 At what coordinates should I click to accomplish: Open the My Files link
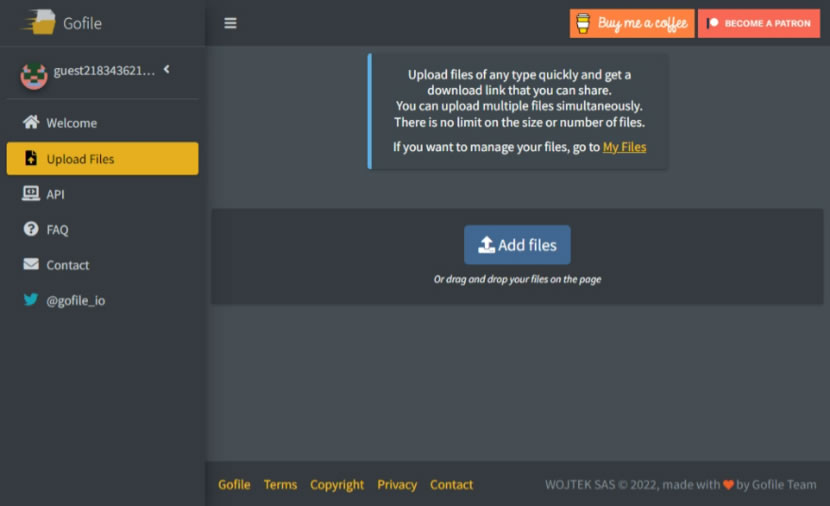(624, 147)
